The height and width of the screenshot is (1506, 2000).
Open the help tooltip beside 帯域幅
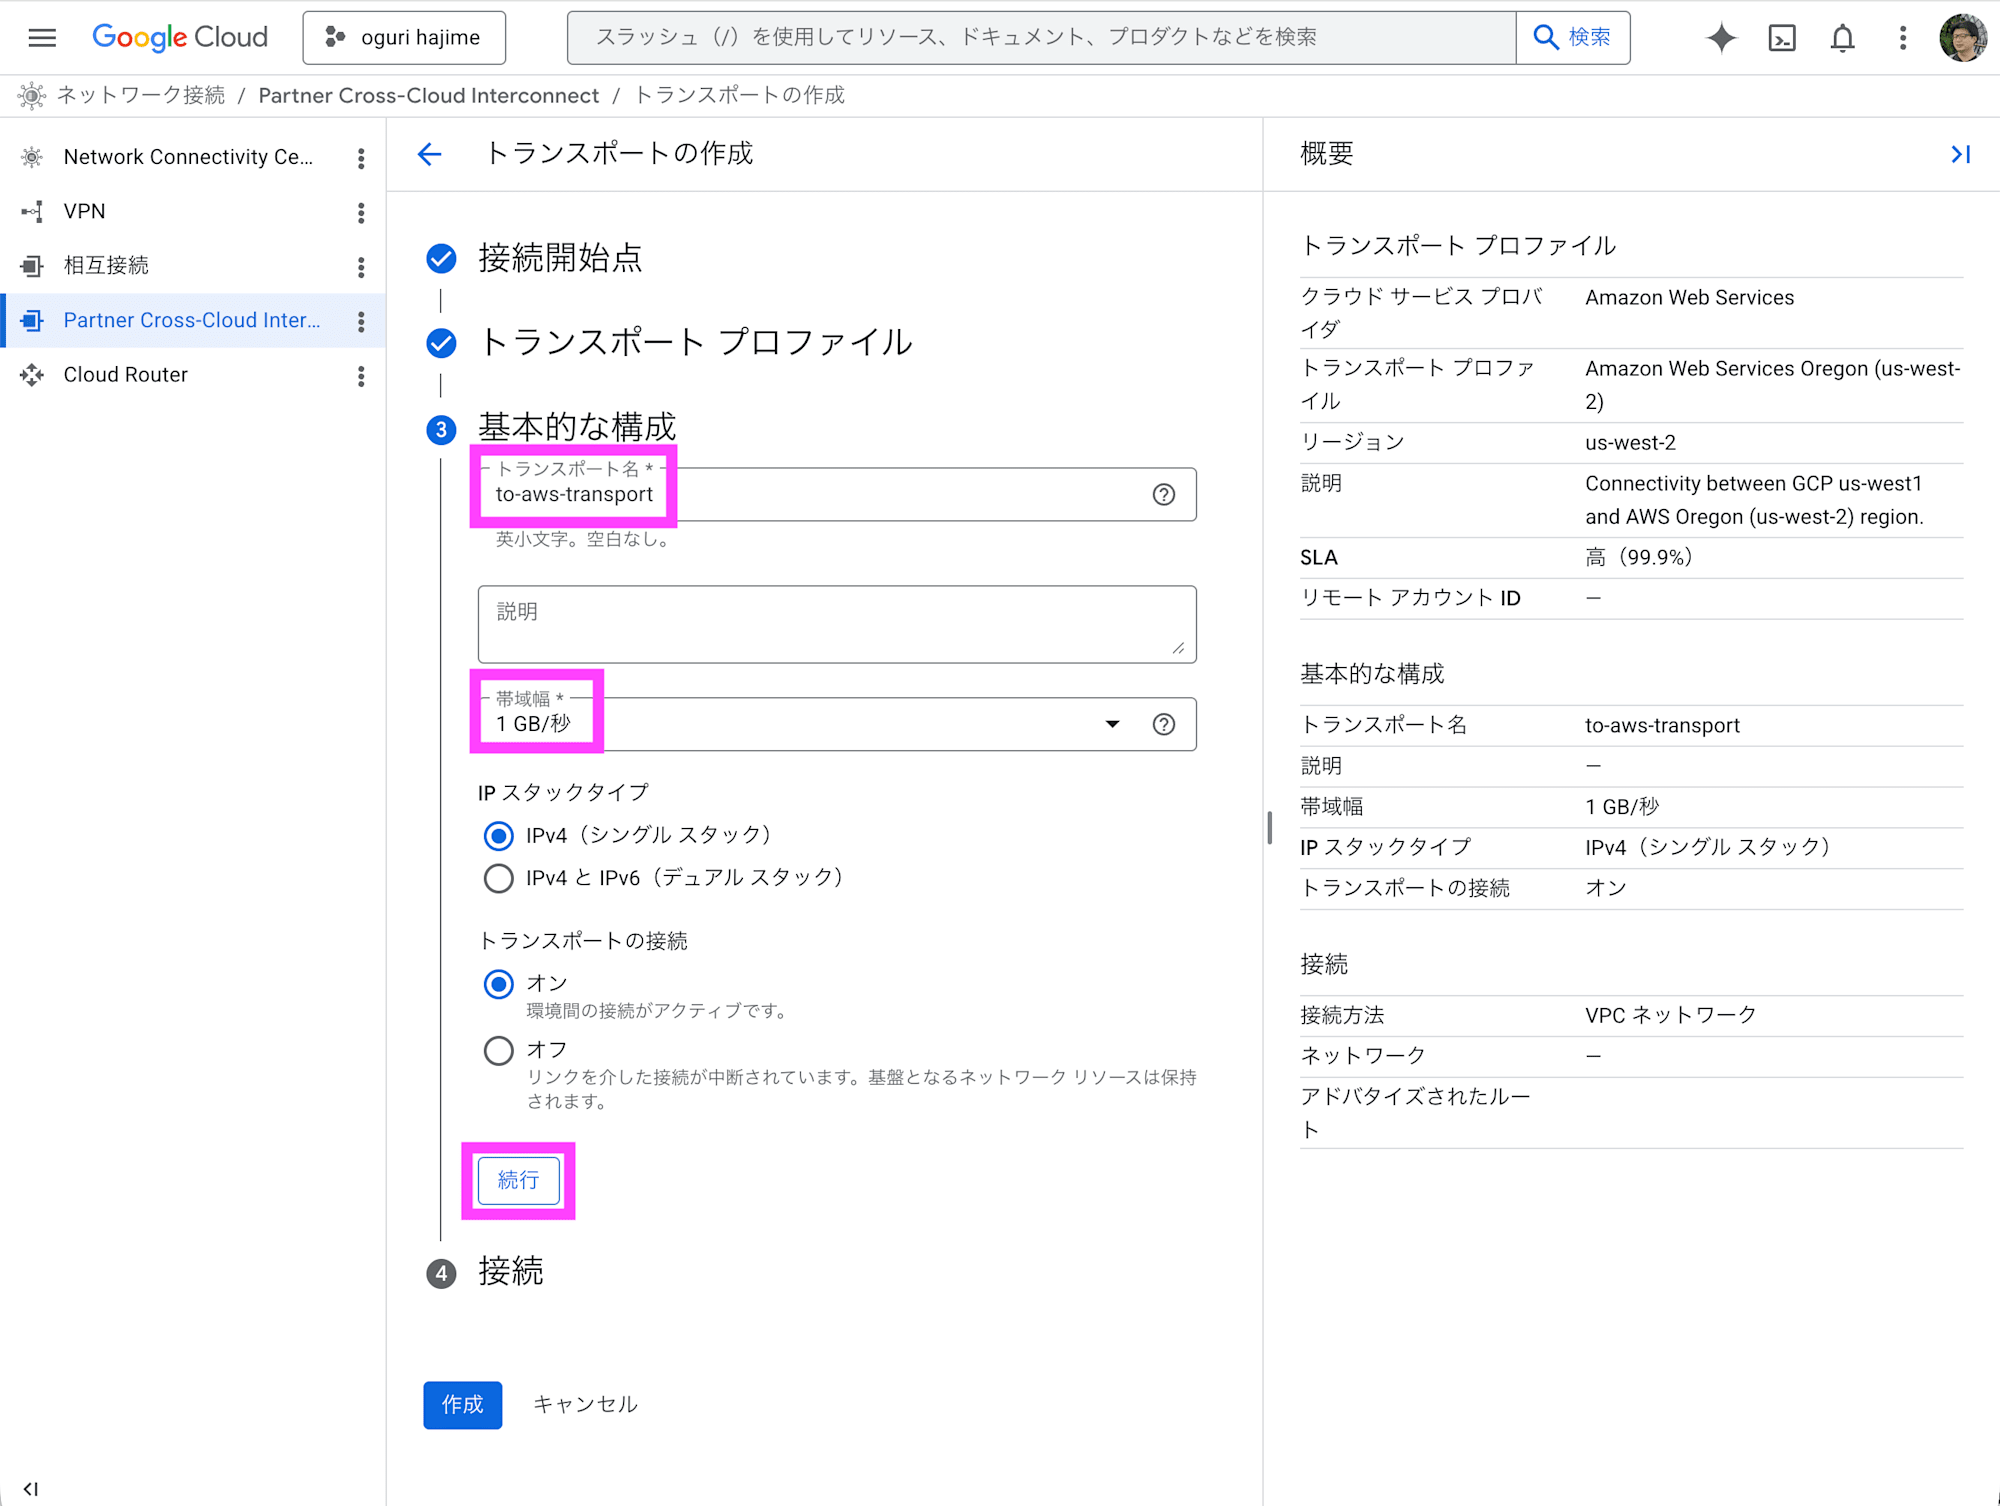click(1163, 724)
